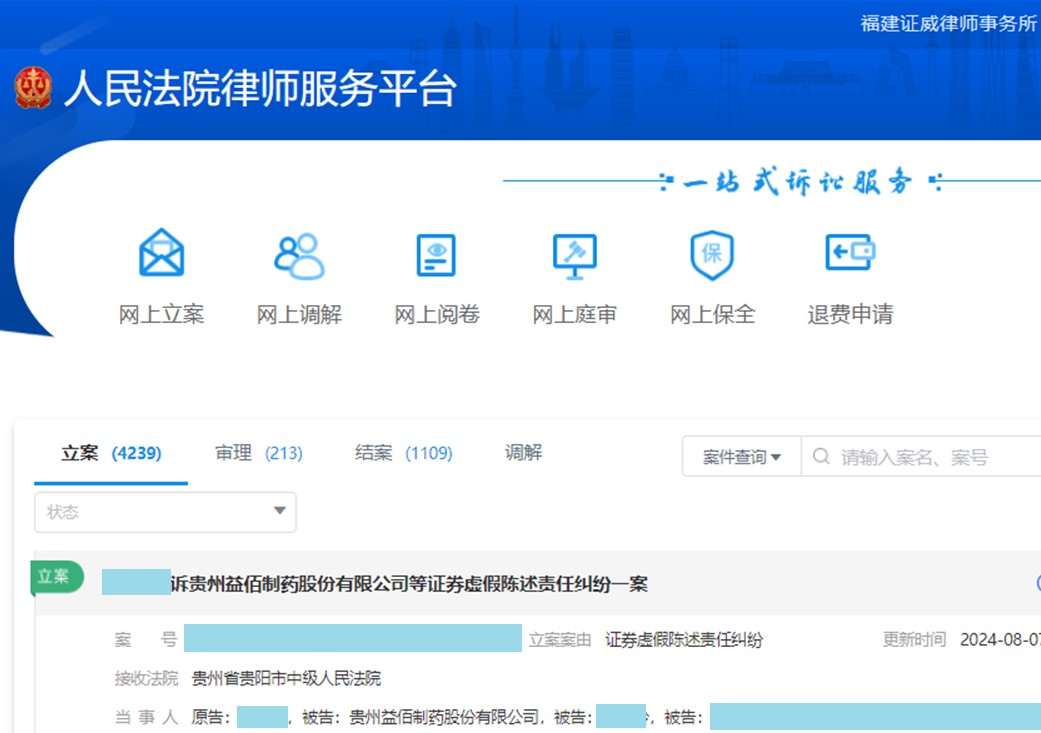
Task: Click the 退费申请 label
Action: [x=850, y=314]
